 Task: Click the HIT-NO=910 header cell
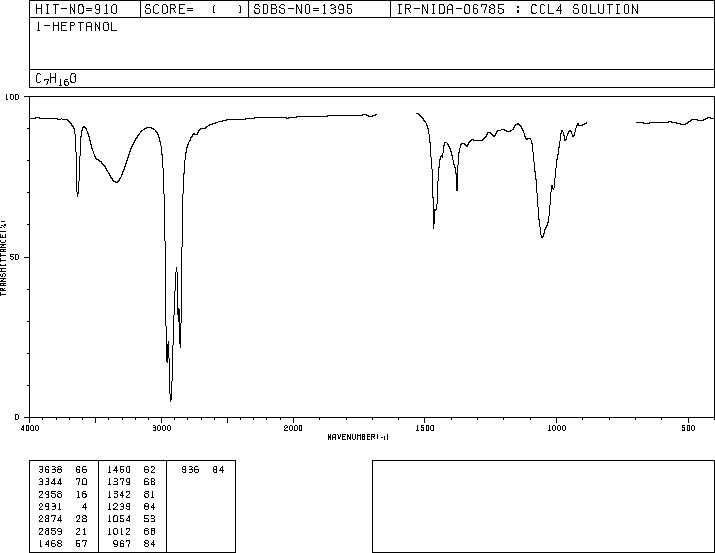click(85, 9)
